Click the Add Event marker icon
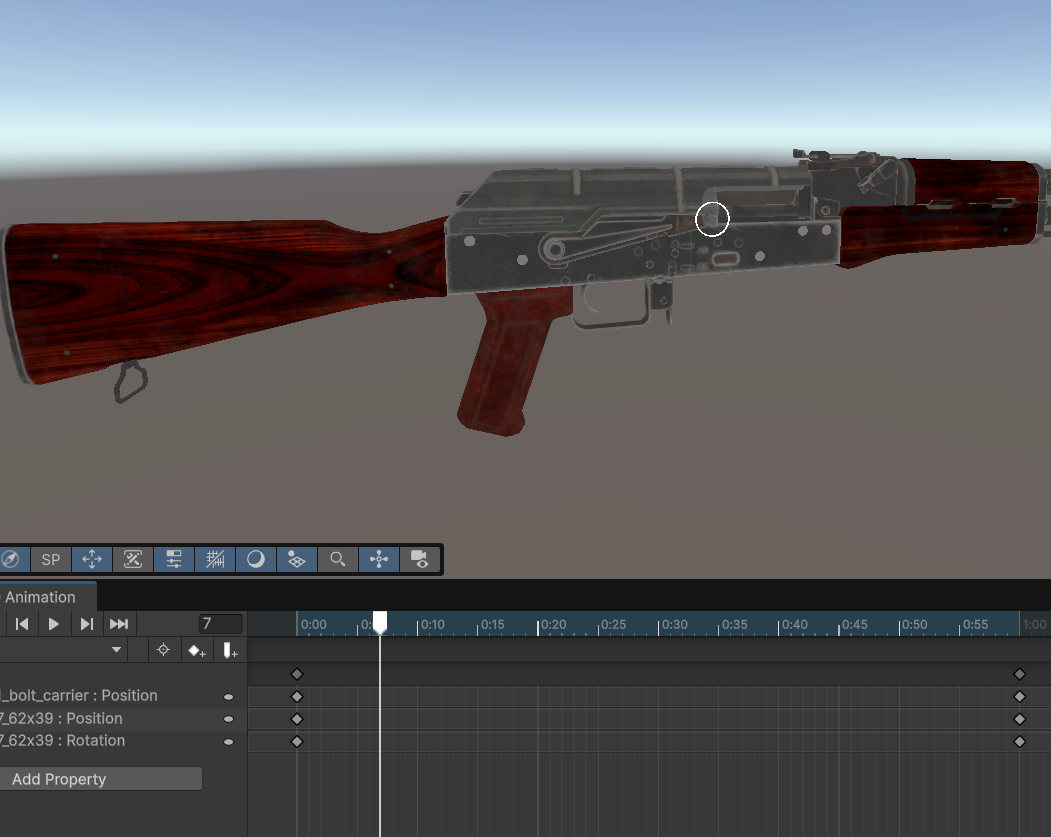This screenshot has width=1051, height=837. click(230, 650)
